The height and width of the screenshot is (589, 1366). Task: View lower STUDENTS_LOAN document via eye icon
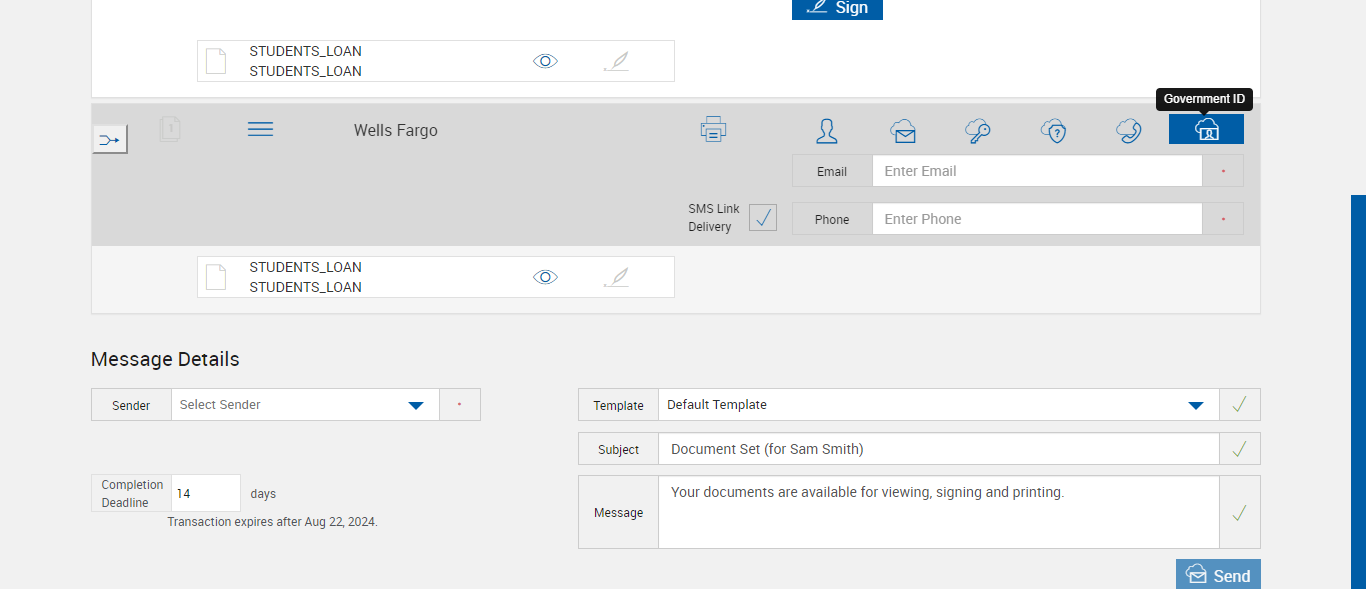[545, 277]
